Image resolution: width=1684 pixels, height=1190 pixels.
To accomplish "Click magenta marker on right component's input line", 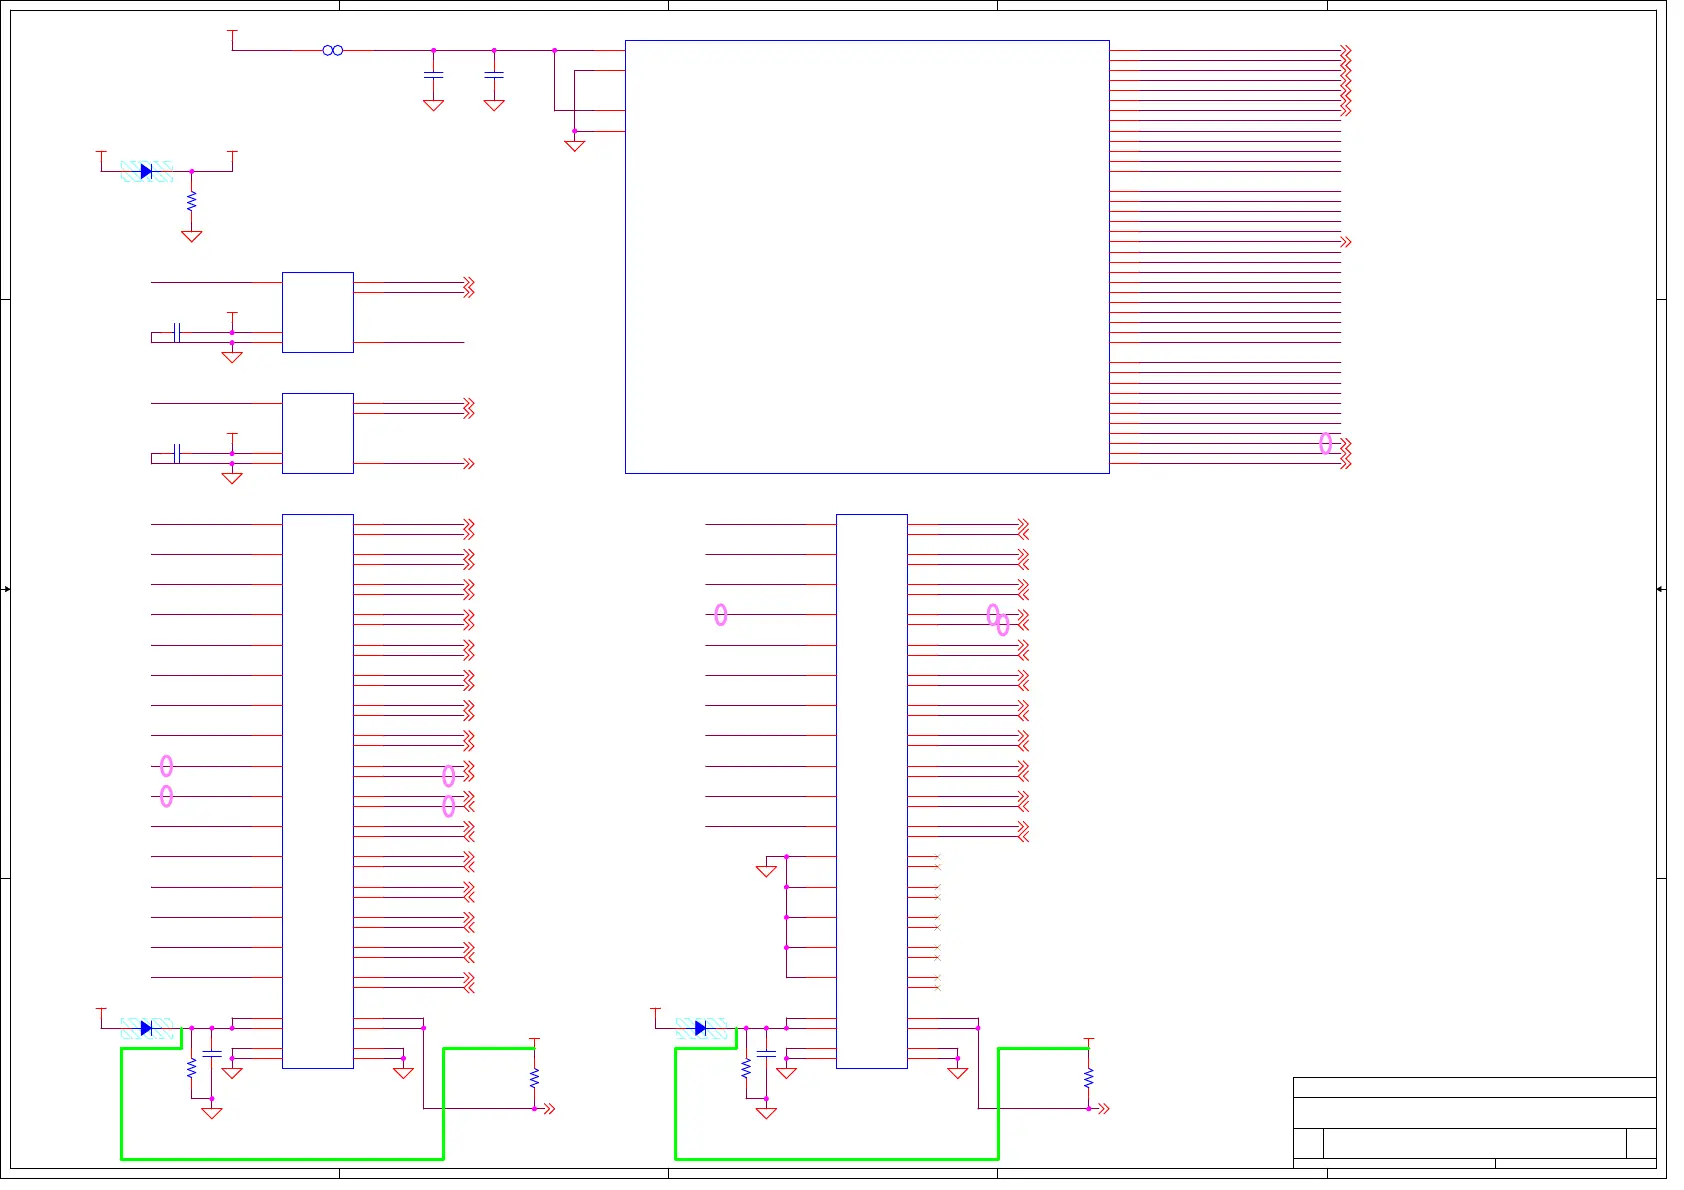I will 721,615.
